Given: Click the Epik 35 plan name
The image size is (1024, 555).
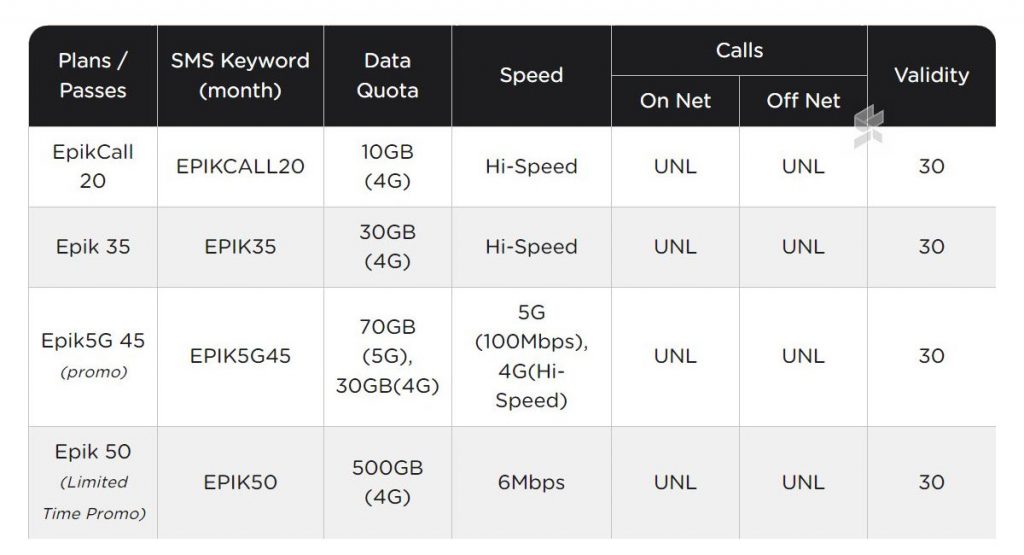Looking at the screenshot, I should click(93, 247).
